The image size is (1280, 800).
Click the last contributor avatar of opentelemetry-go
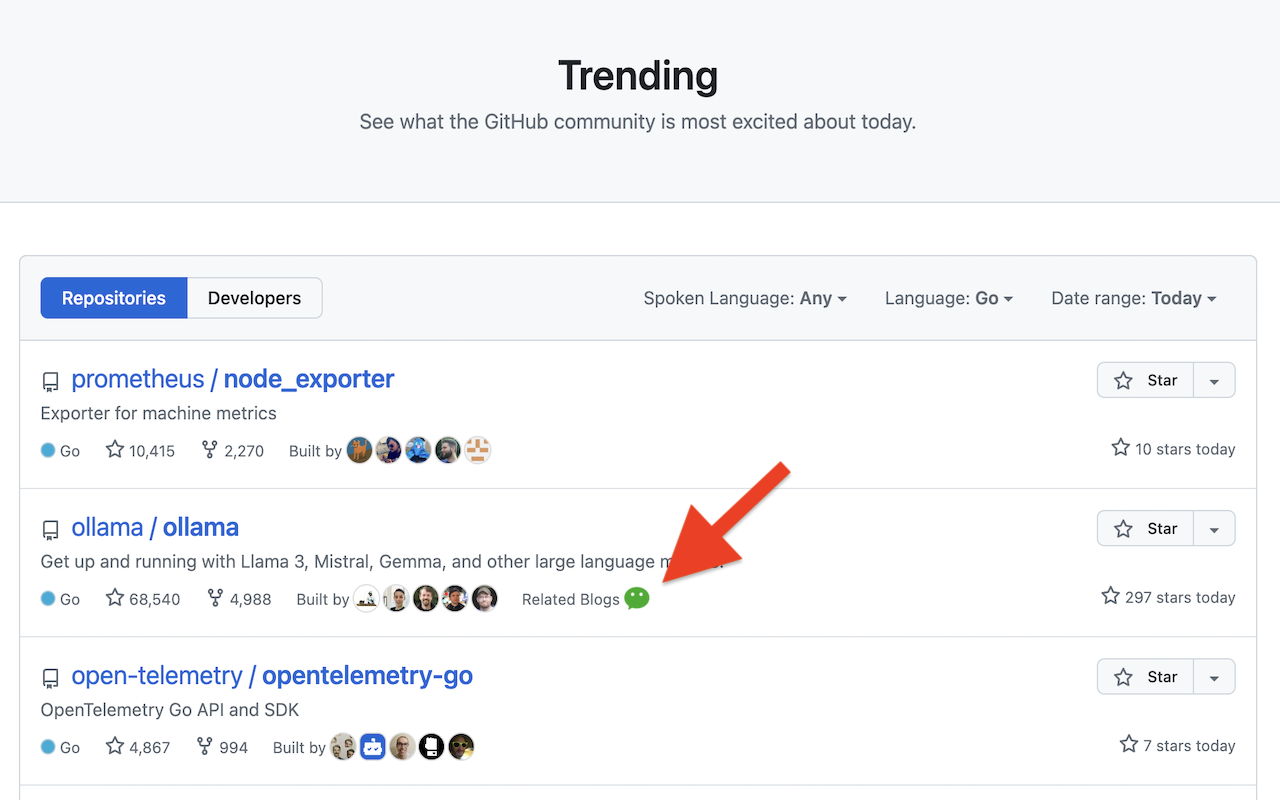coord(461,746)
